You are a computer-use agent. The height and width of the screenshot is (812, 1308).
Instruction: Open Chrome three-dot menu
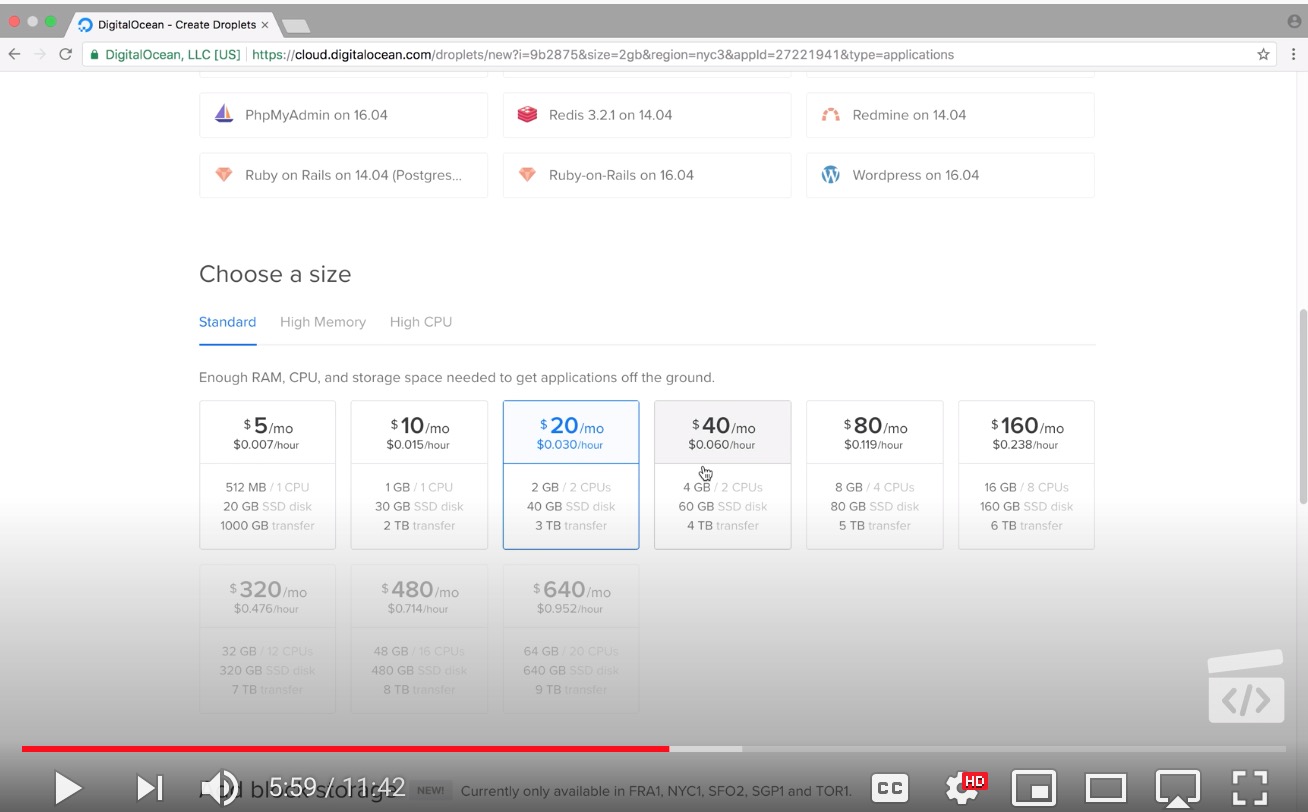(1291, 55)
